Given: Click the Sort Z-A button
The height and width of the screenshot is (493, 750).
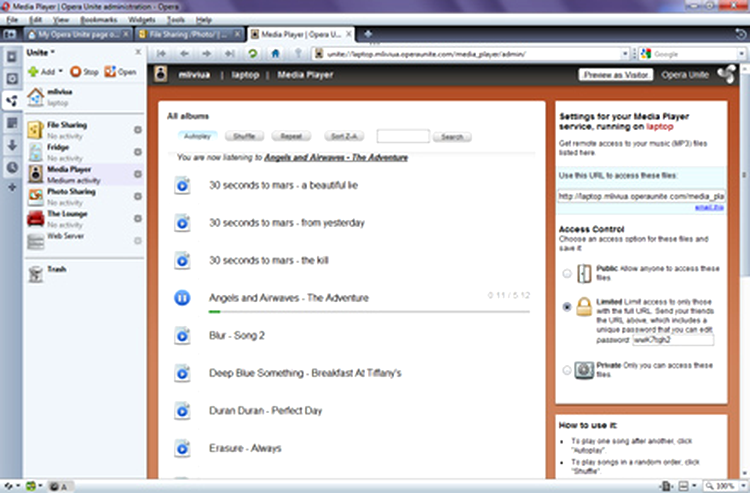Looking at the screenshot, I should point(344,136).
